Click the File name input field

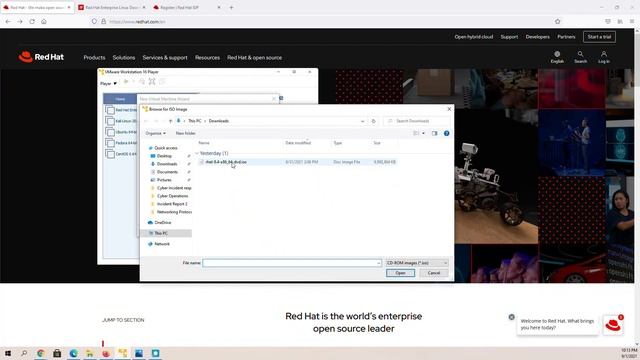click(x=292, y=263)
